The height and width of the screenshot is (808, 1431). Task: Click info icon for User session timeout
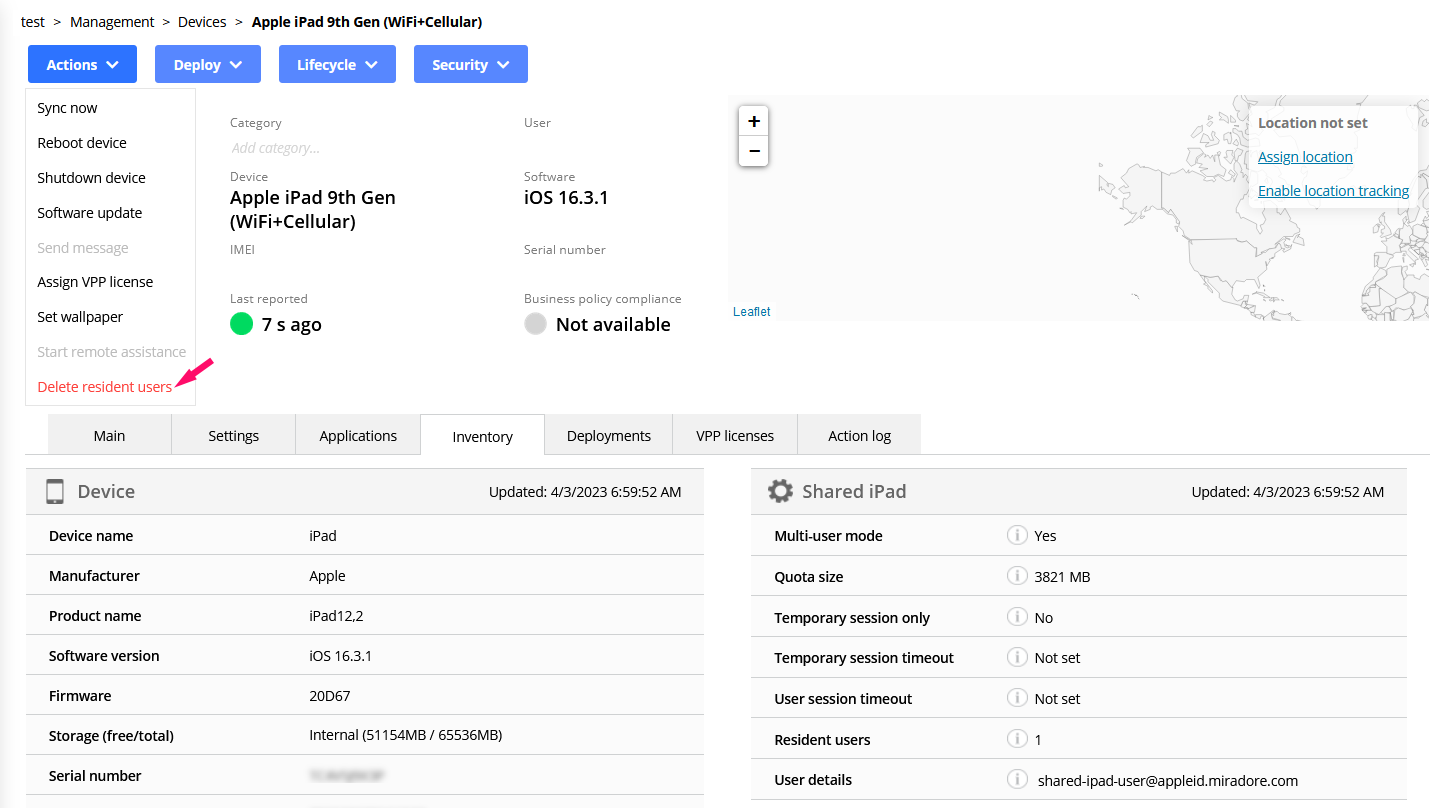pyautogui.click(x=1017, y=698)
